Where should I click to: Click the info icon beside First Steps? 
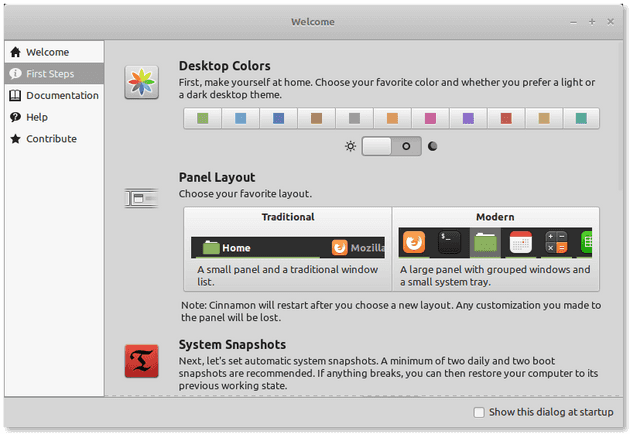tap(15, 74)
